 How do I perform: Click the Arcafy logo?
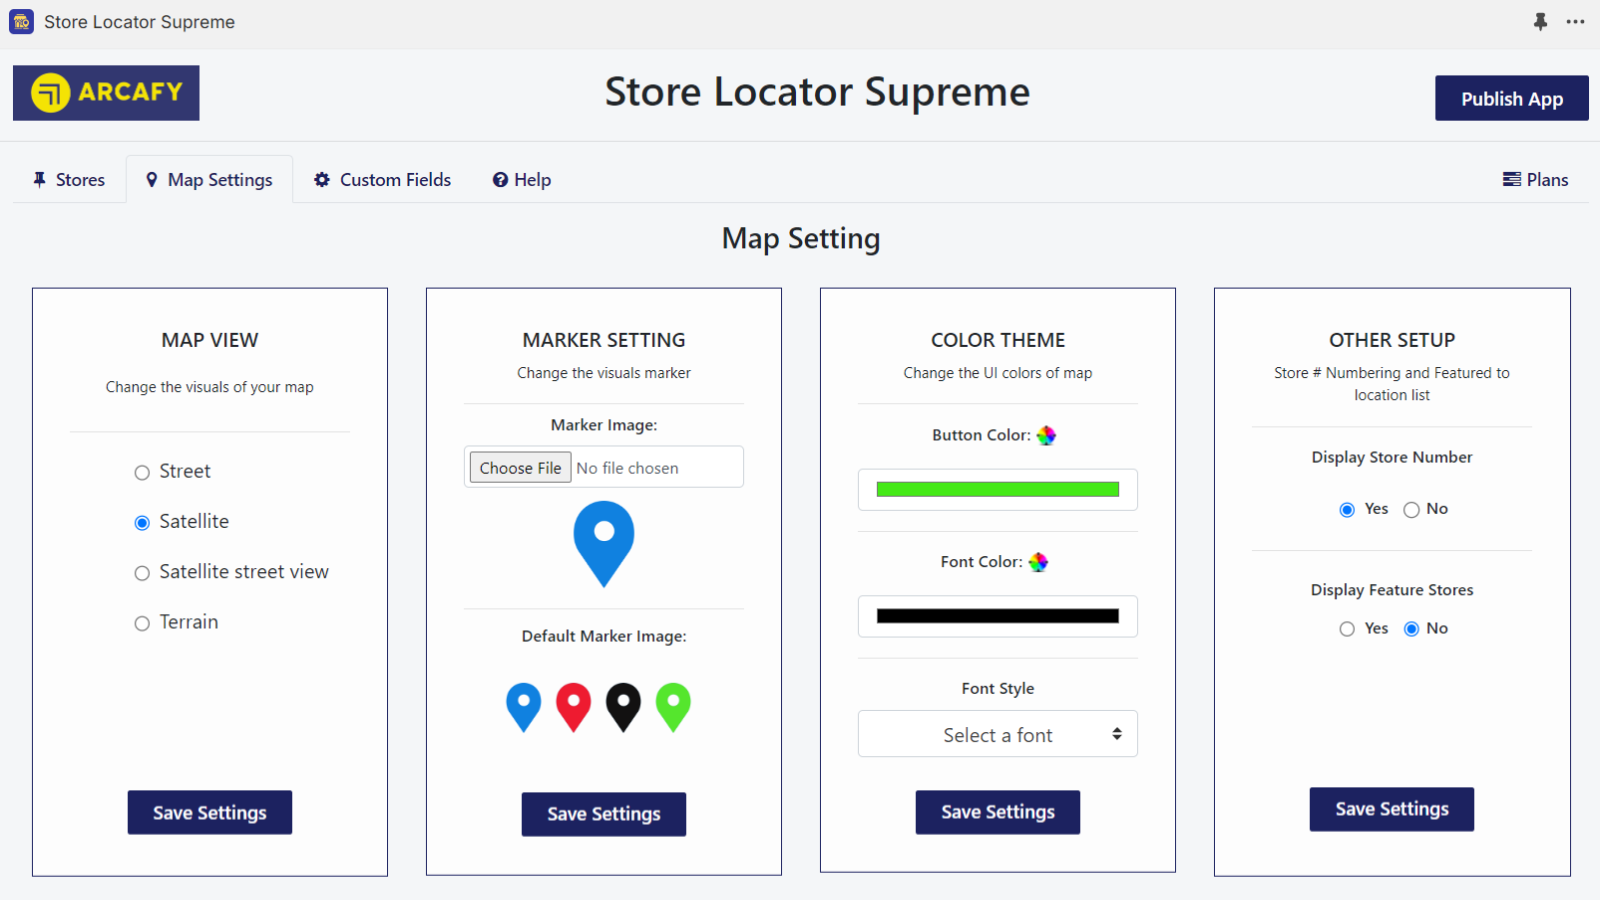[106, 93]
